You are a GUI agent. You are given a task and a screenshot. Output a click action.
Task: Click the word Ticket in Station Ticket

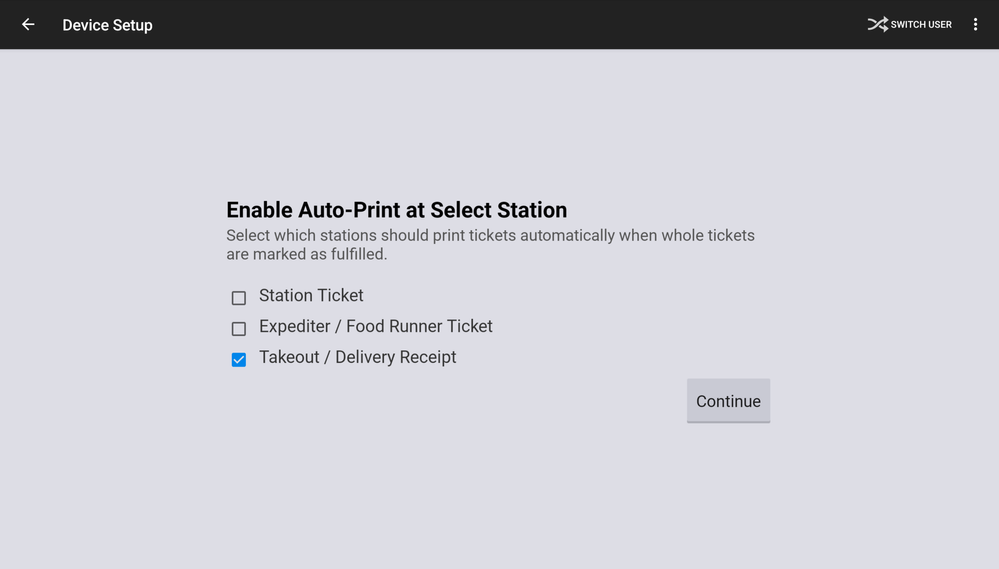pos(340,296)
